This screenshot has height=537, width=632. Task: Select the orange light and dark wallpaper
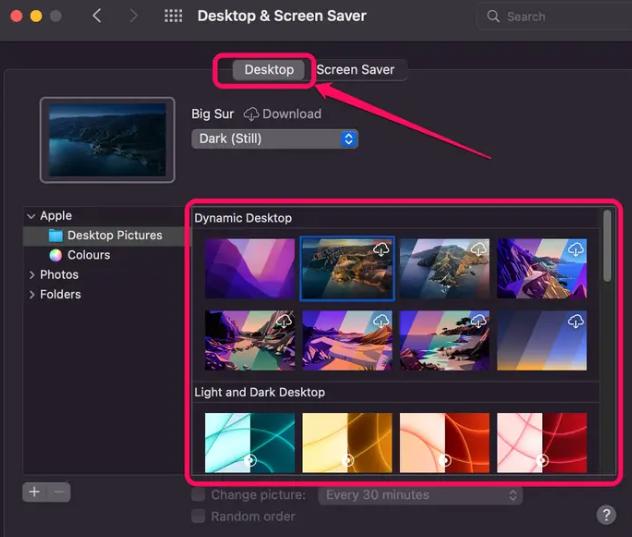click(x=445, y=443)
